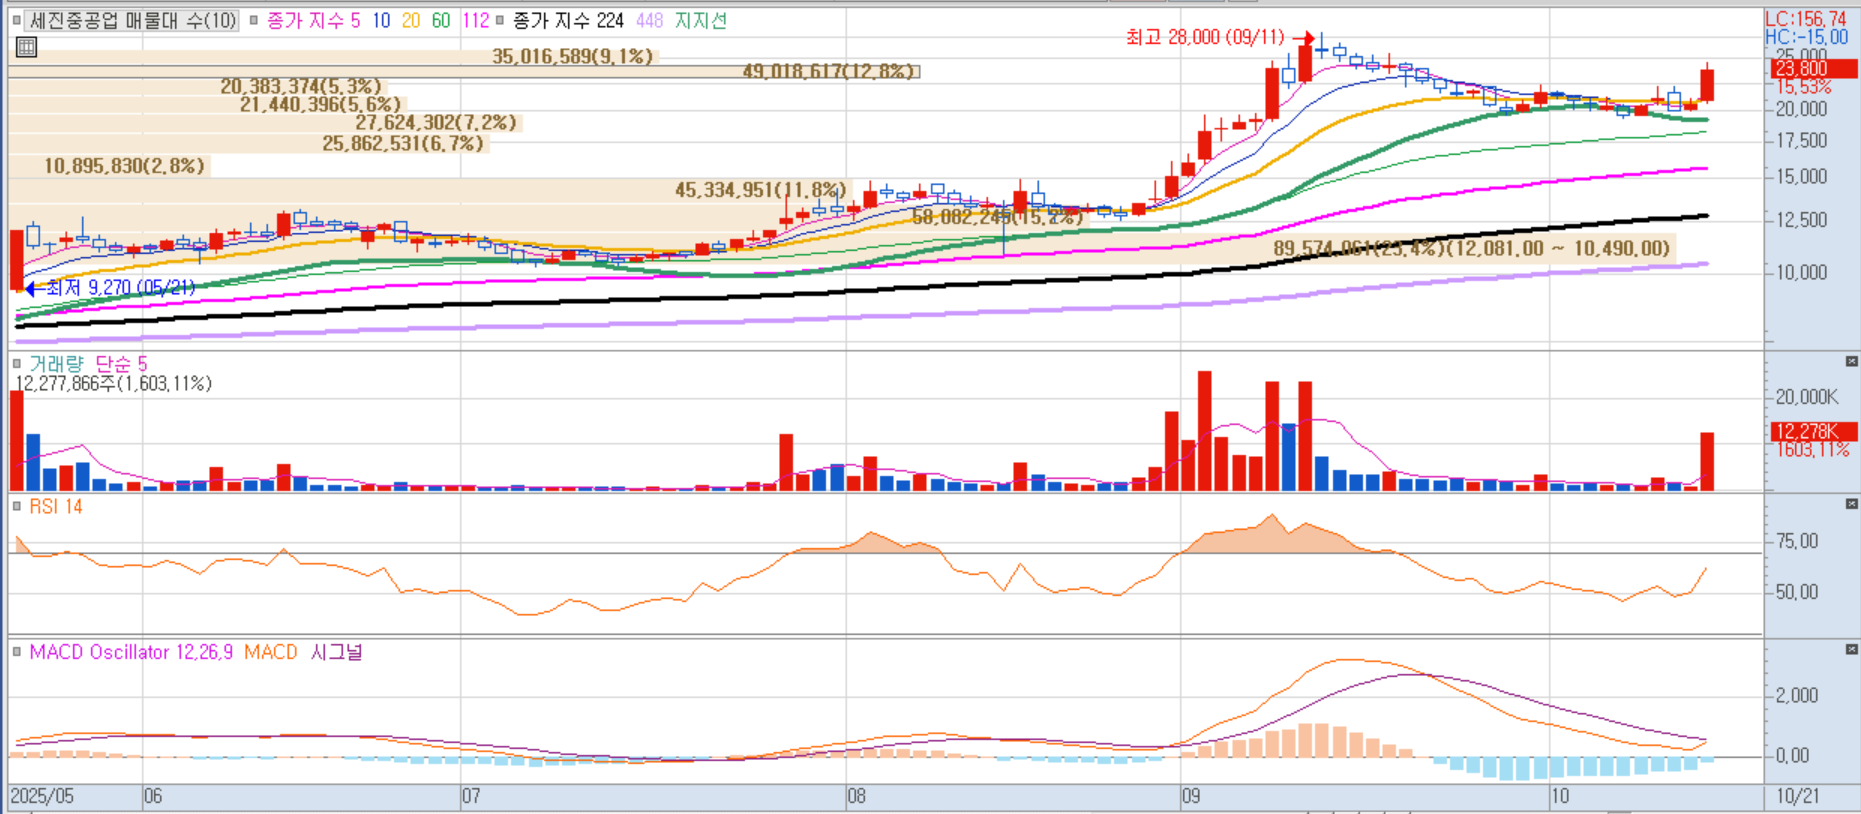Select the blue 10 moving average label
The width and height of the screenshot is (1861, 814).
381,20
